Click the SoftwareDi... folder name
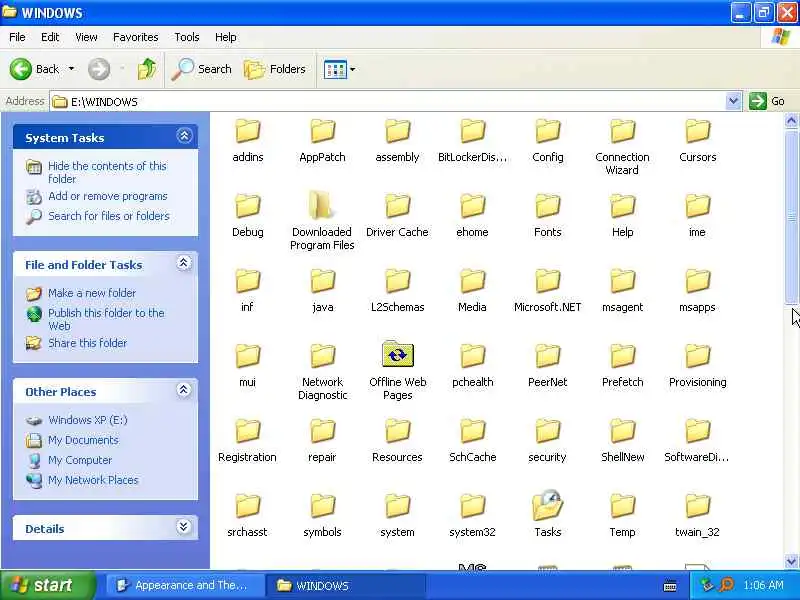 [697, 457]
